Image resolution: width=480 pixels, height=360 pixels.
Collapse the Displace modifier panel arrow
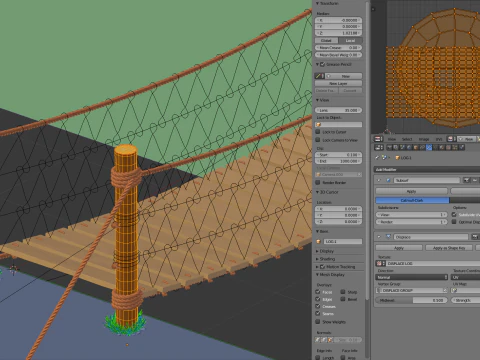379,237
